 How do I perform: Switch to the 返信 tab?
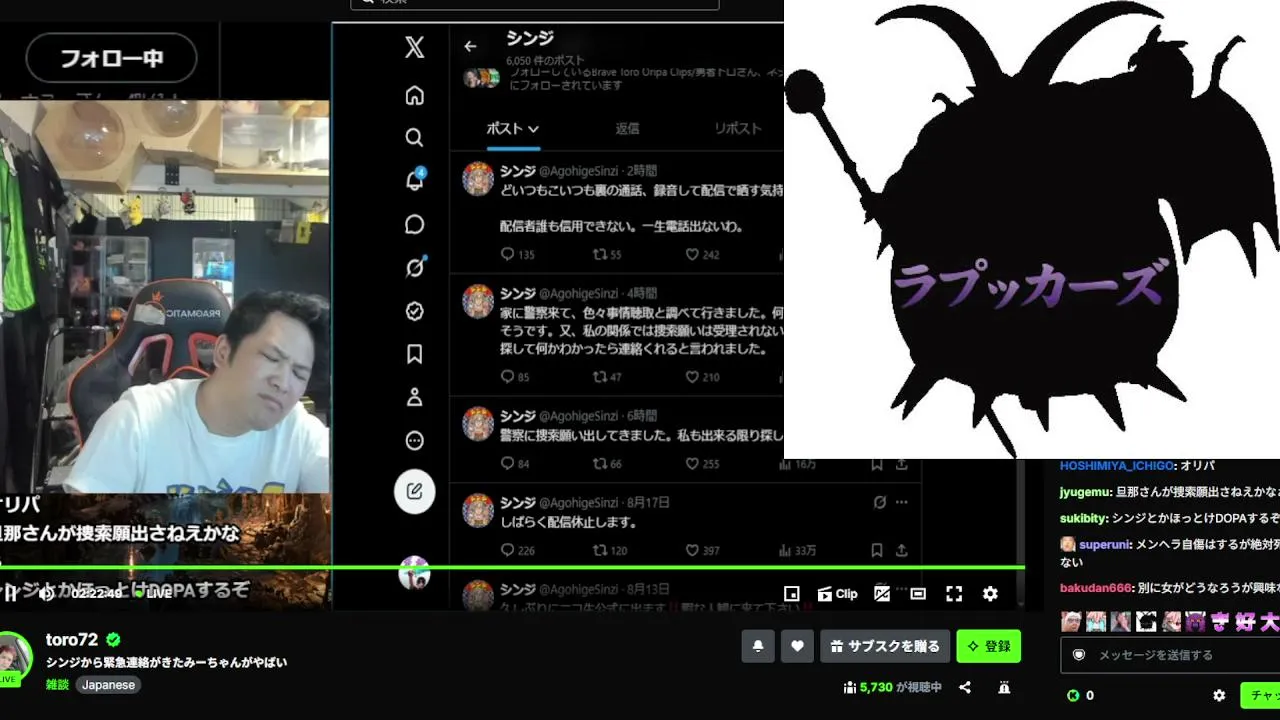click(627, 128)
